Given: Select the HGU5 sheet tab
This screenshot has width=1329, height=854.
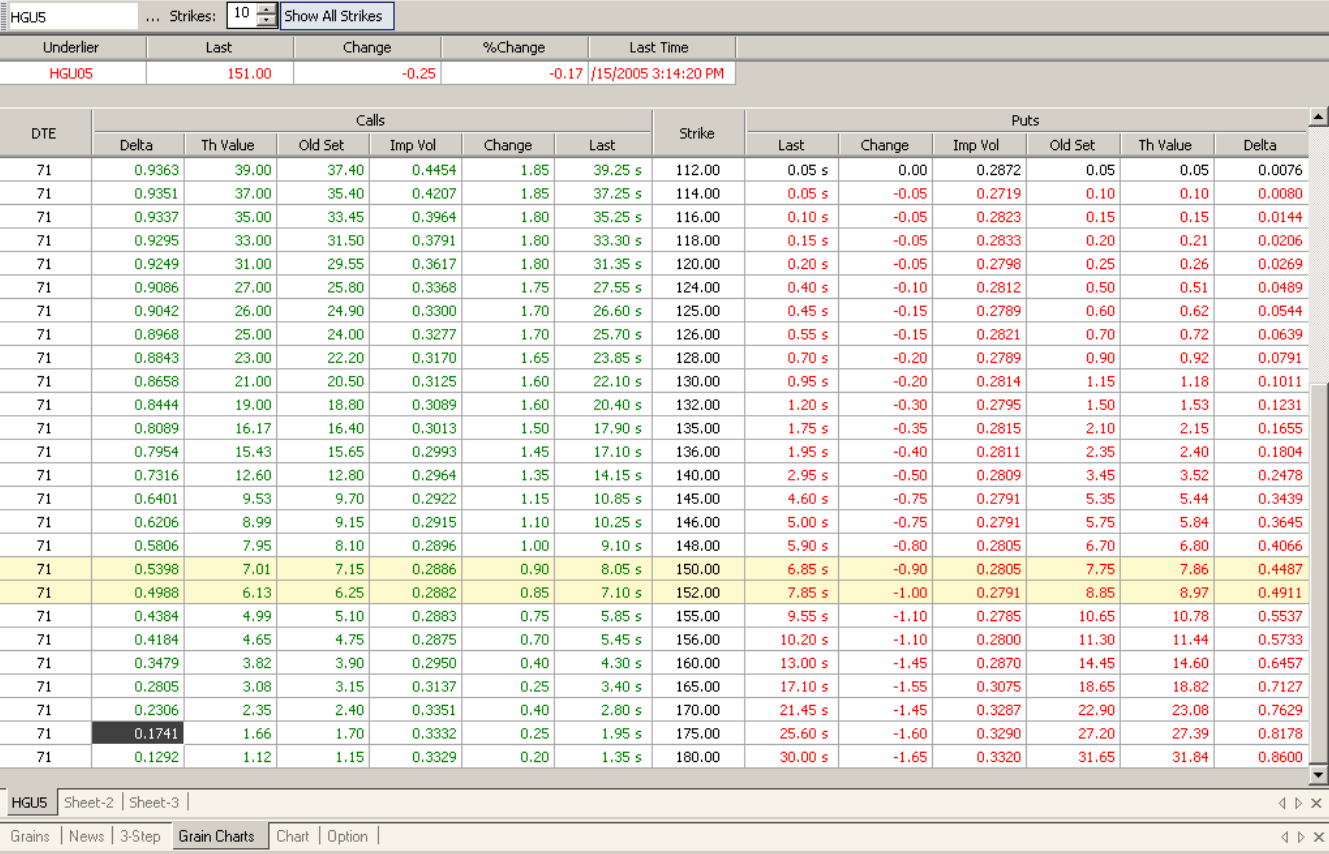Looking at the screenshot, I should point(30,802).
